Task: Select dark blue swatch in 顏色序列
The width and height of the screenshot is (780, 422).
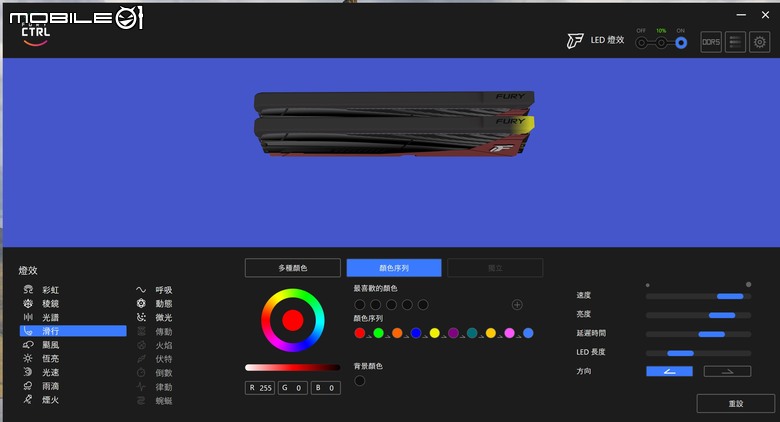Action: [x=416, y=333]
